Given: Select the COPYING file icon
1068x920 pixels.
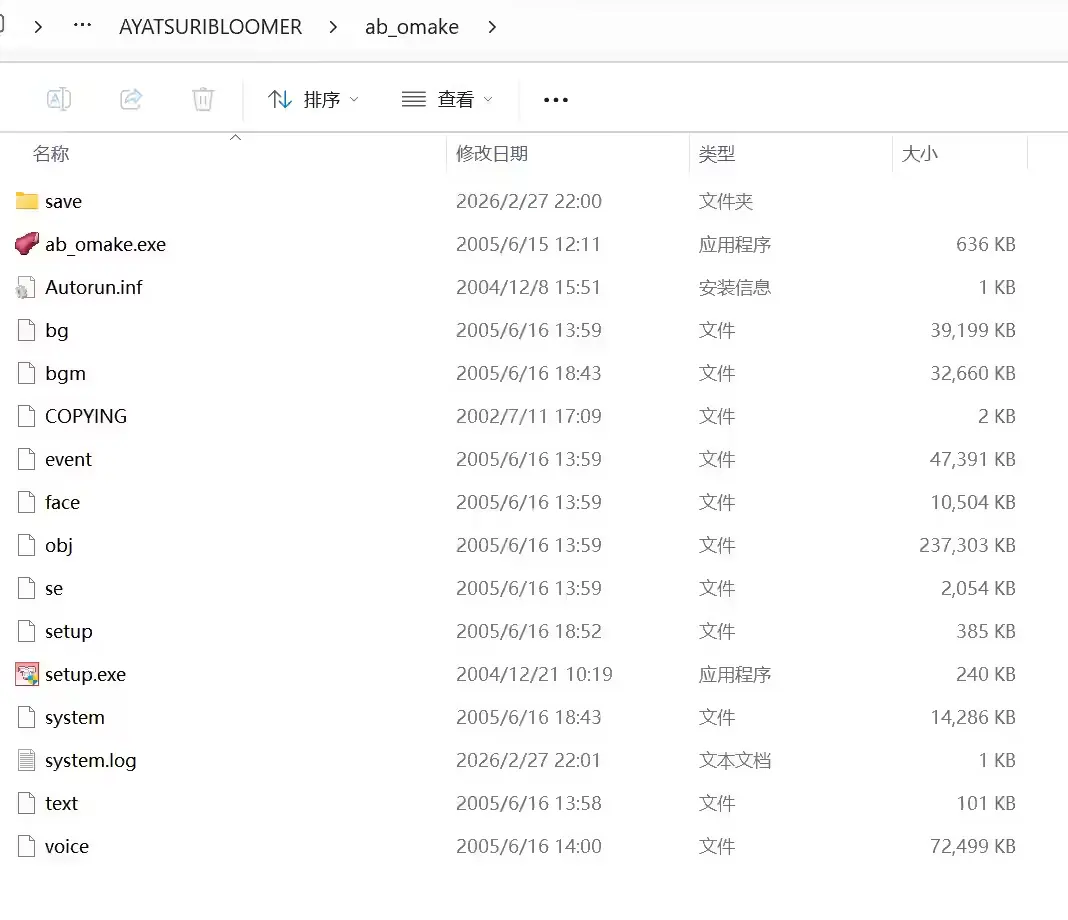Looking at the screenshot, I should [x=27, y=416].
